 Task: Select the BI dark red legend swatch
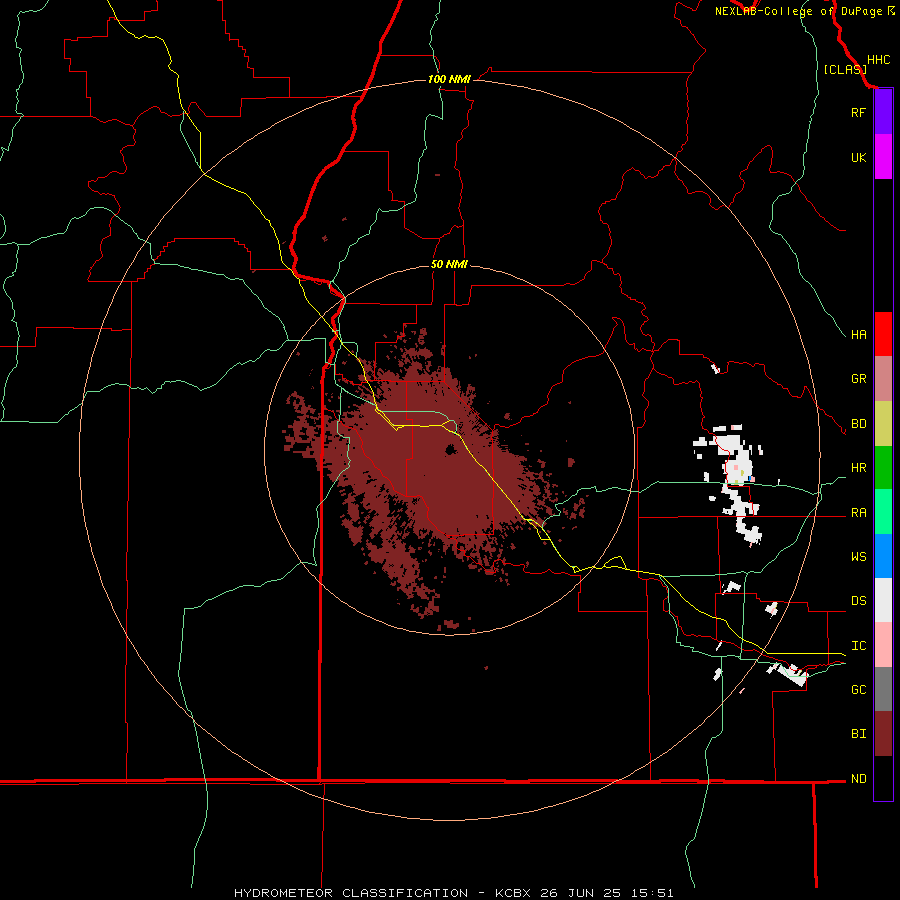[x=883, y=734]
